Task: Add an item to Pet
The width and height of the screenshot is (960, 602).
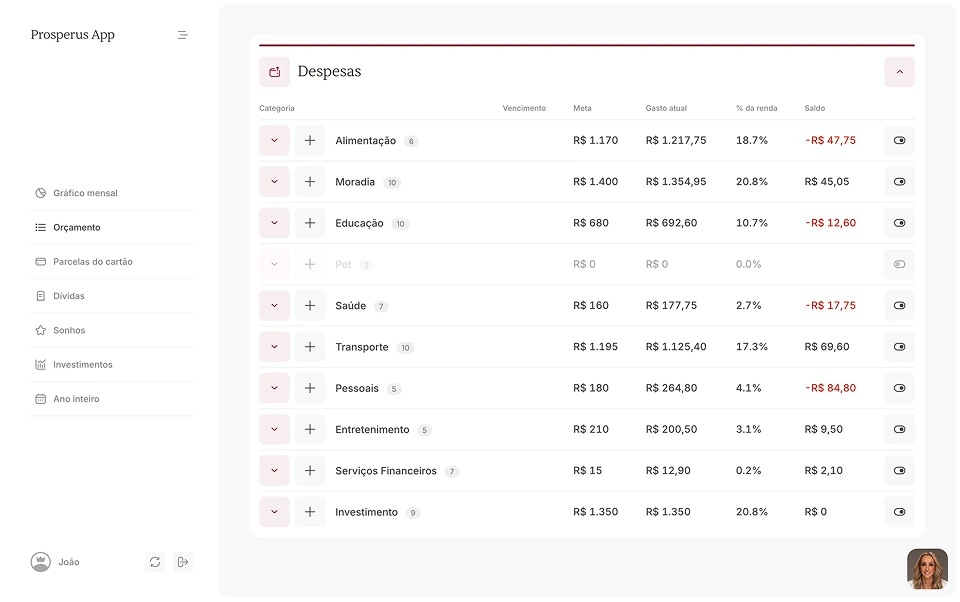Action: (x=310, y=265)
